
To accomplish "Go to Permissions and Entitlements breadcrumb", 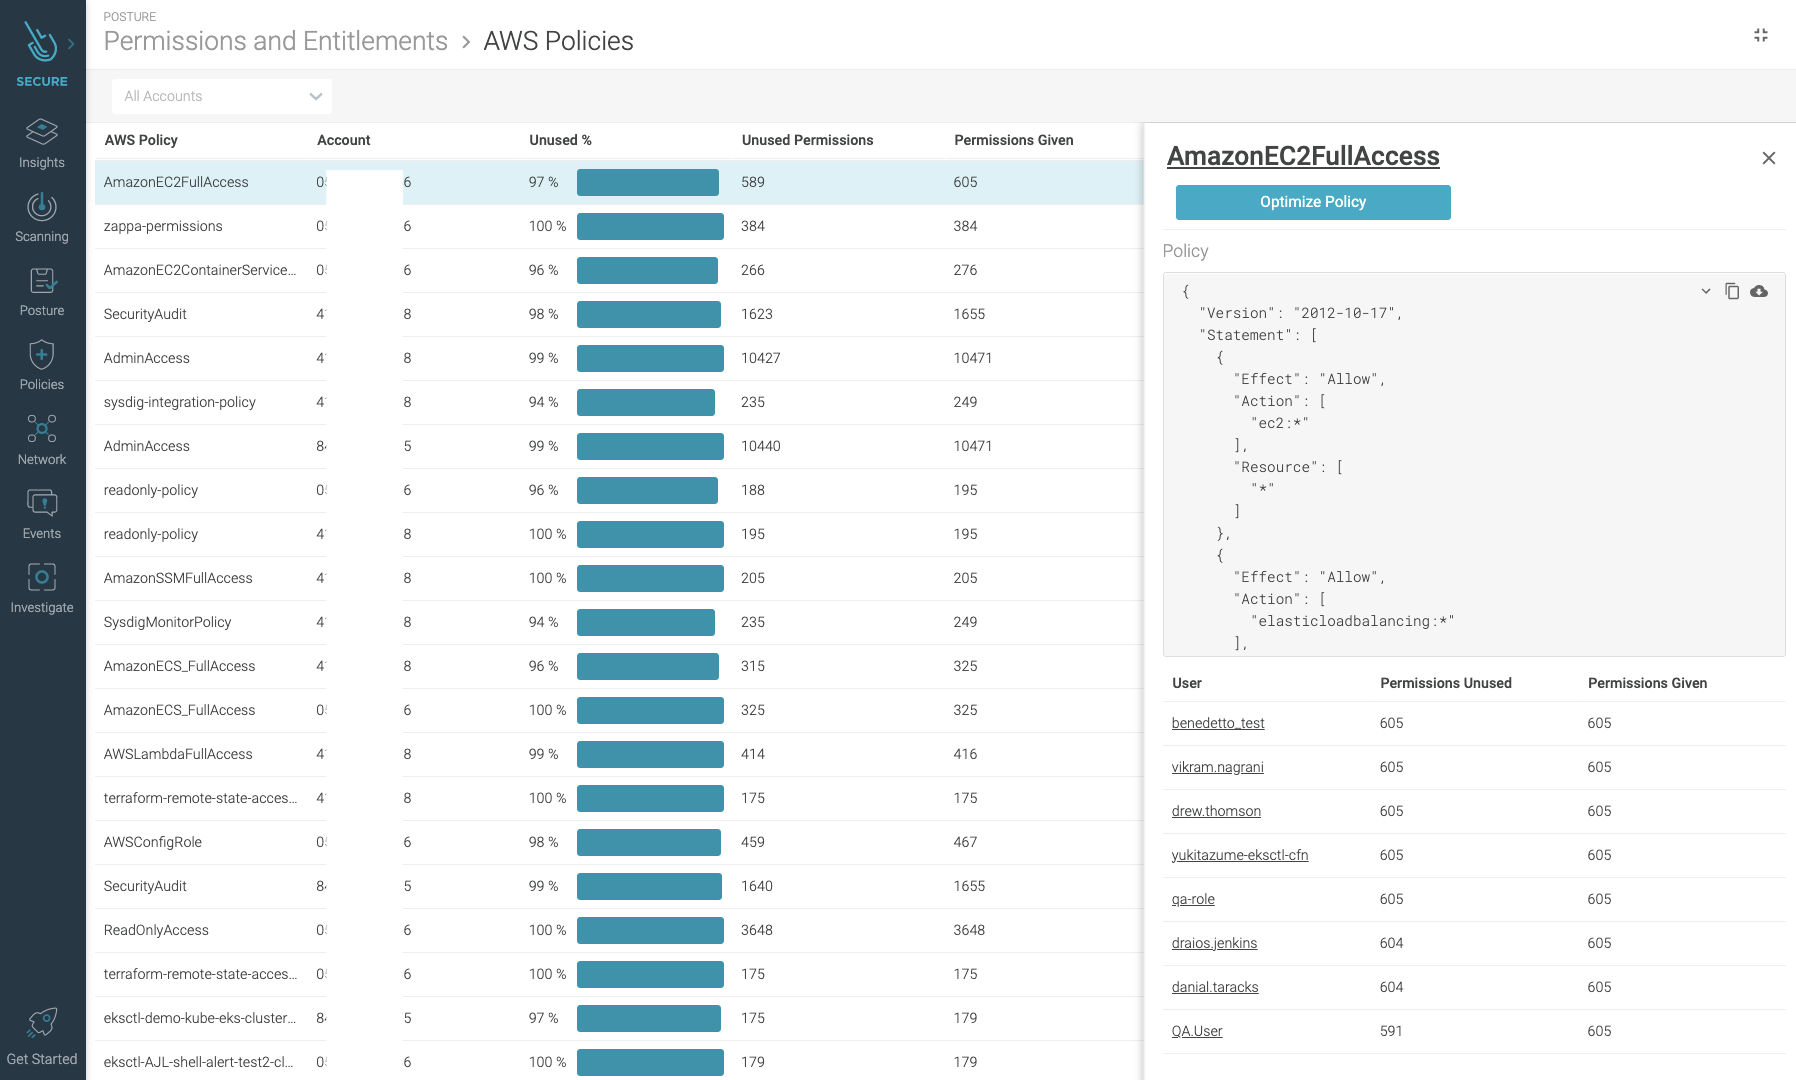I will [276, 41].
